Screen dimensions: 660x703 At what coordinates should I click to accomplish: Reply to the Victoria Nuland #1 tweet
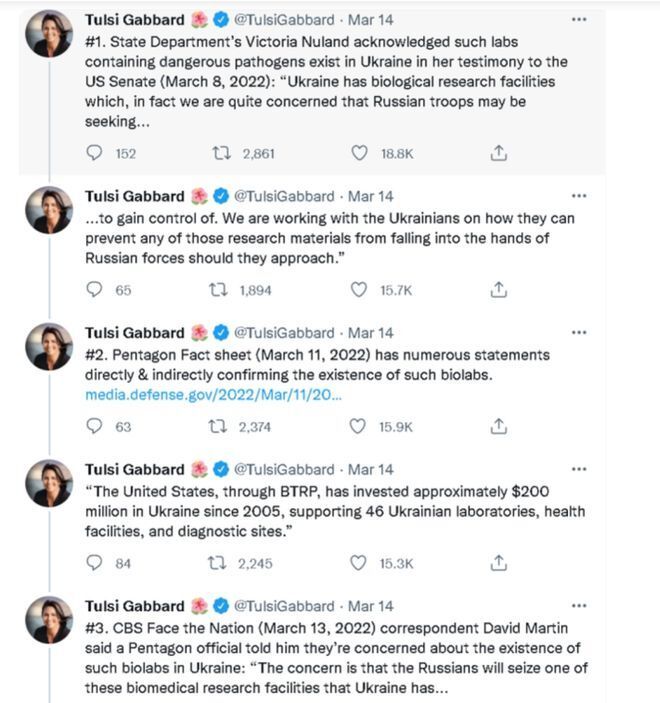click(96, 153)
